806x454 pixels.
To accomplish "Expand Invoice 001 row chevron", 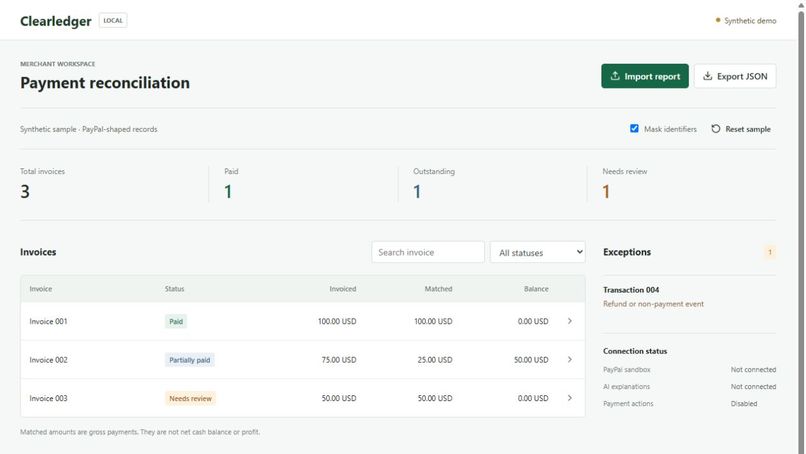I will coord(570,321).
